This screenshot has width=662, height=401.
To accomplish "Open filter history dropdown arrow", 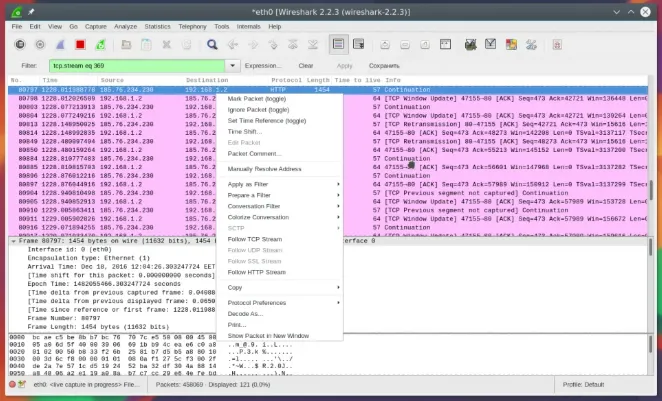I will (x=233, y=66).
